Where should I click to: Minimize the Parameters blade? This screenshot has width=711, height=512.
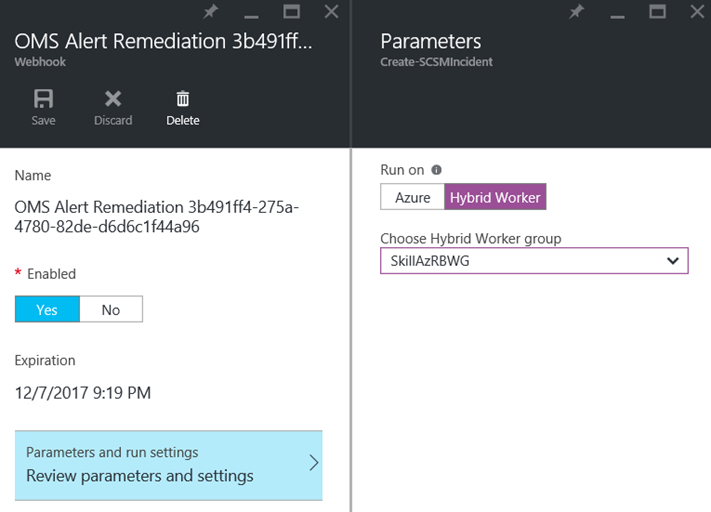pos(618,14)
